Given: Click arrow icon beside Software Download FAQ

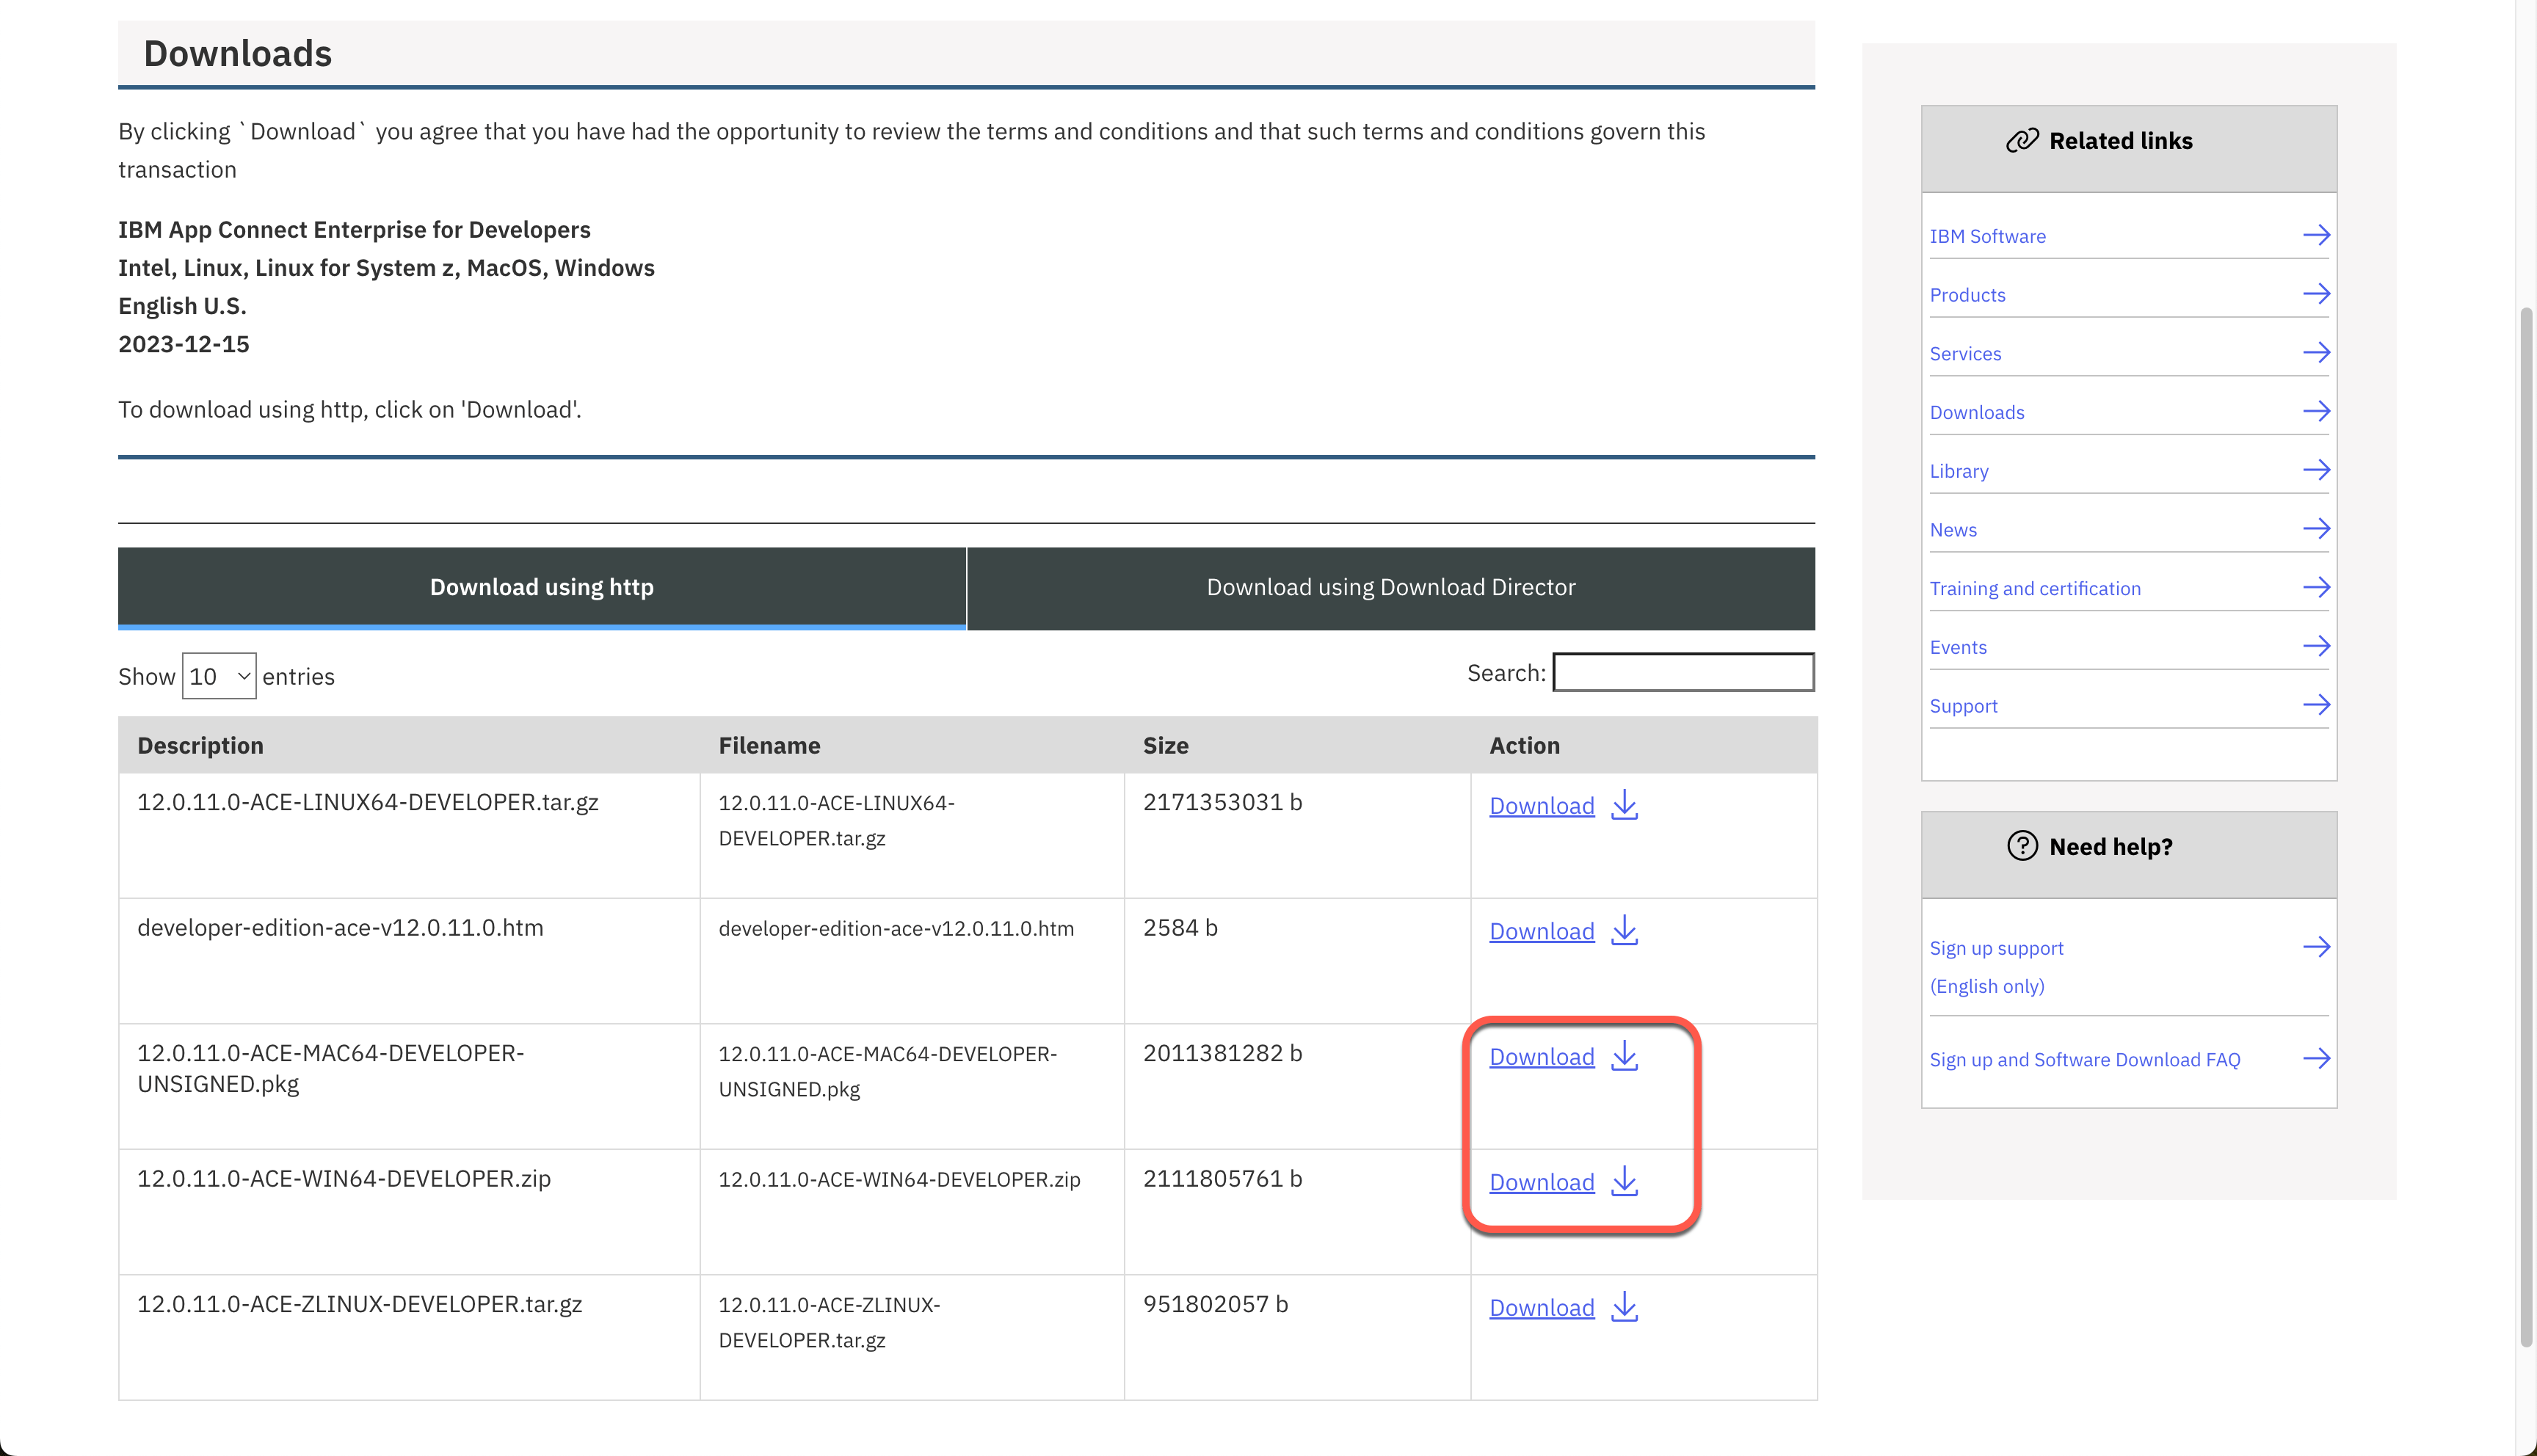Looking at the screenshot, I should [x=2316, y=1058].
